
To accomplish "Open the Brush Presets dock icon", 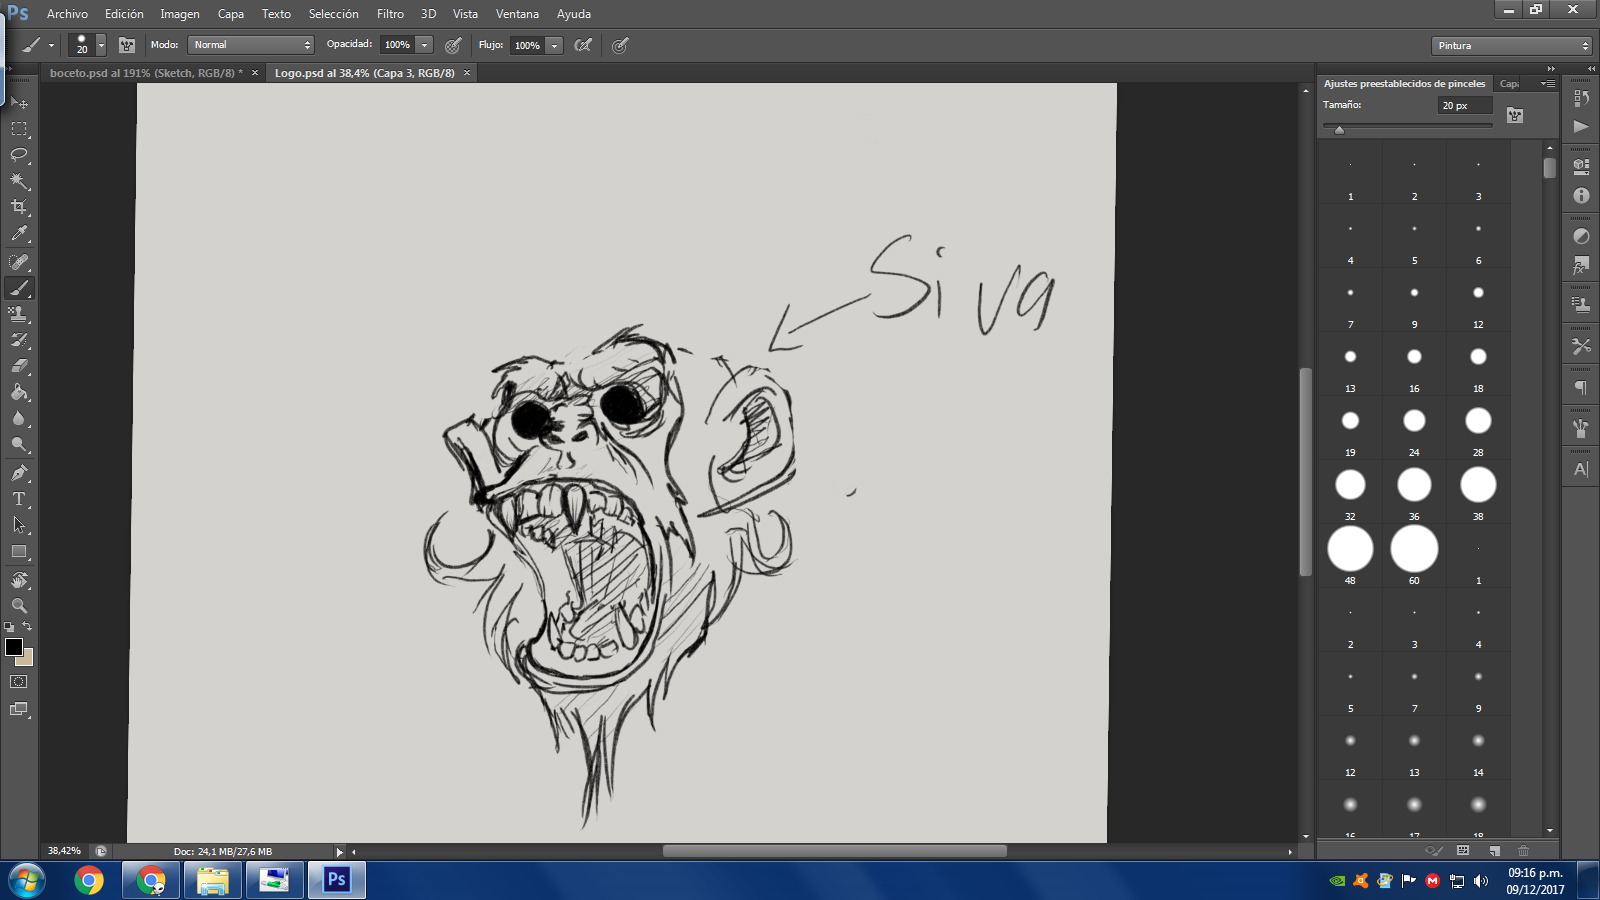I will coord(1581,428).
